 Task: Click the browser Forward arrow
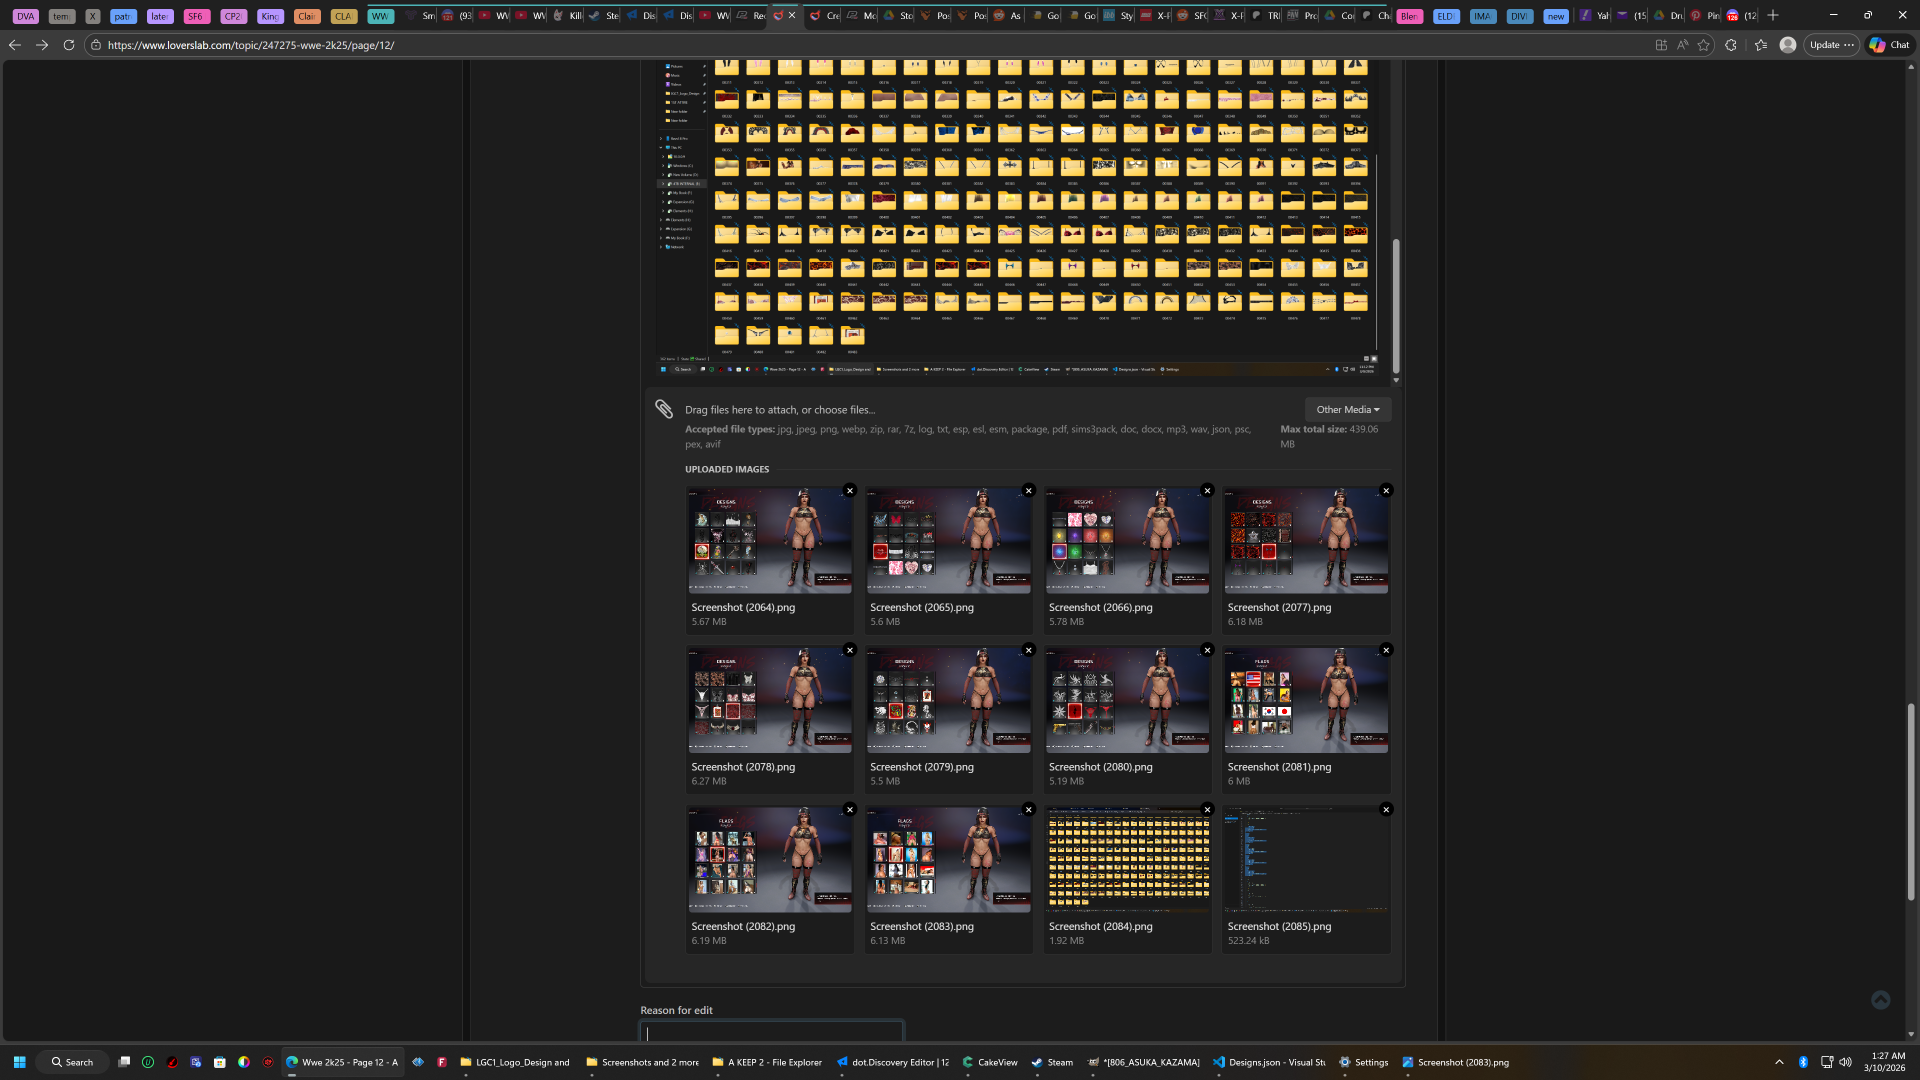(x=42, y=45)
